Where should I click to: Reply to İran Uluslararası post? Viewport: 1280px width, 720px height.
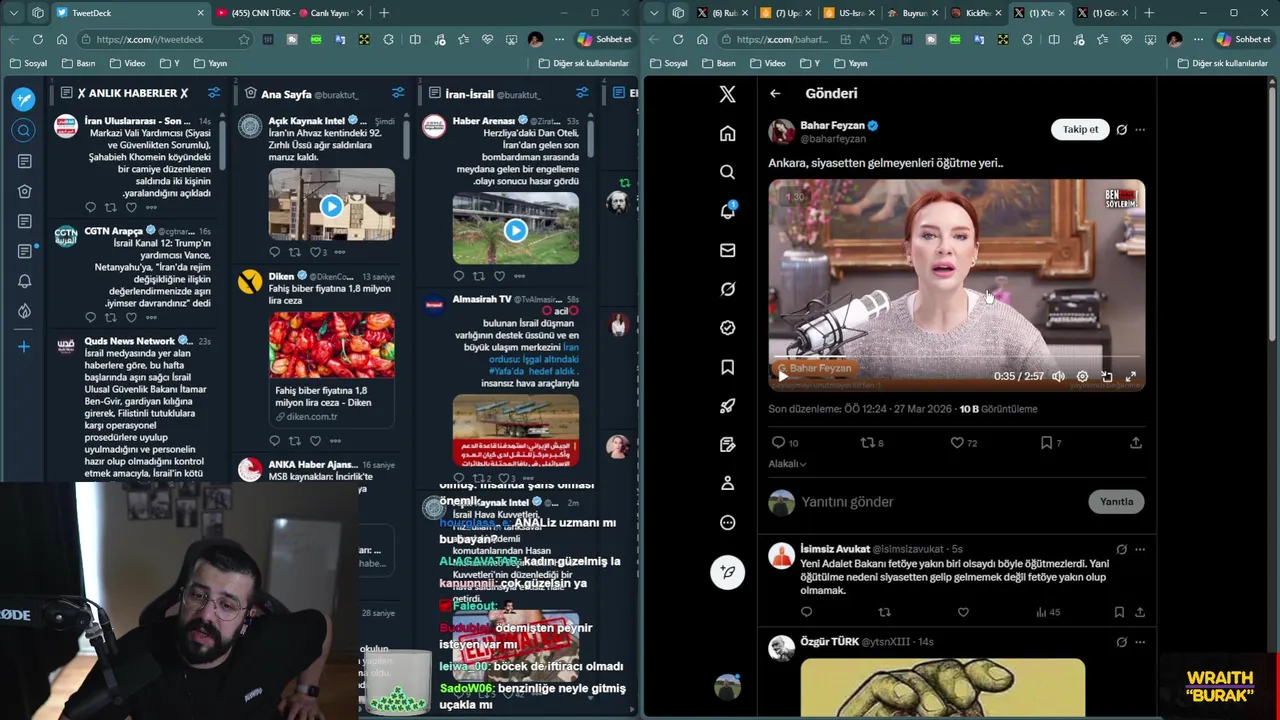[x=90, y=207]
